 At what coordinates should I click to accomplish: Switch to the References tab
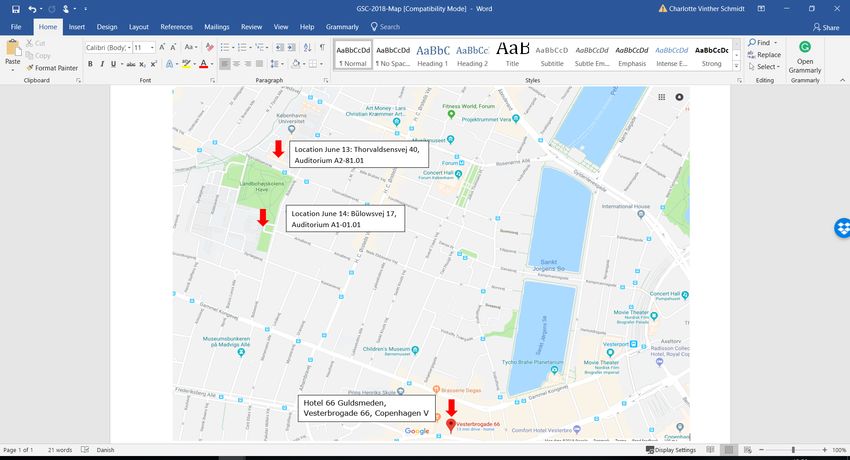(176, 27)
